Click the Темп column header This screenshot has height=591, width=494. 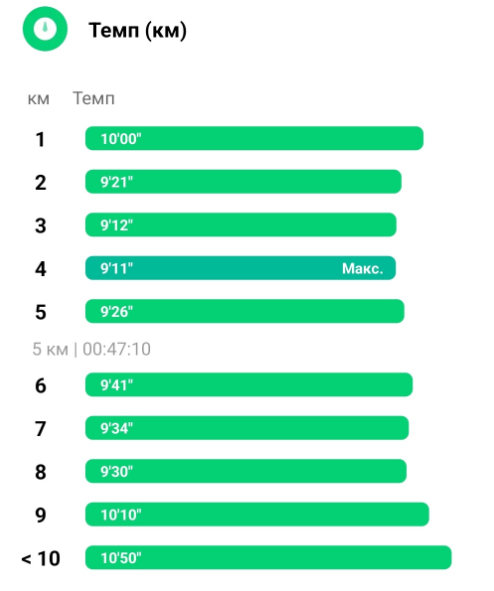tap(93, 98)
